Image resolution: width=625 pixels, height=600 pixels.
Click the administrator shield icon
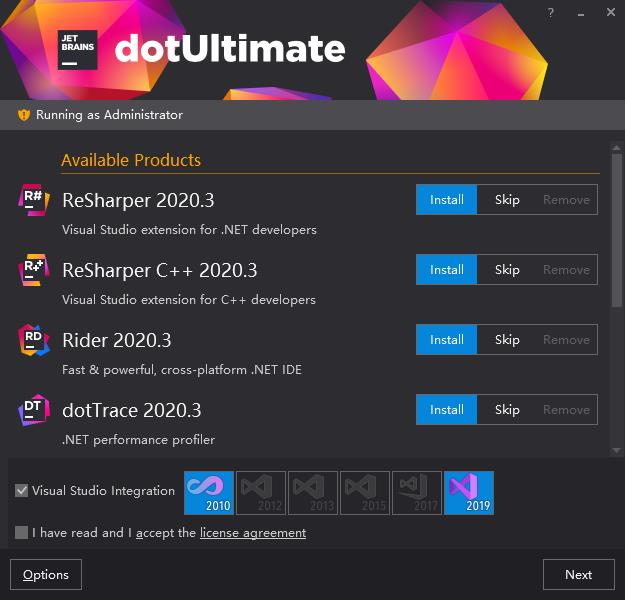24,115
